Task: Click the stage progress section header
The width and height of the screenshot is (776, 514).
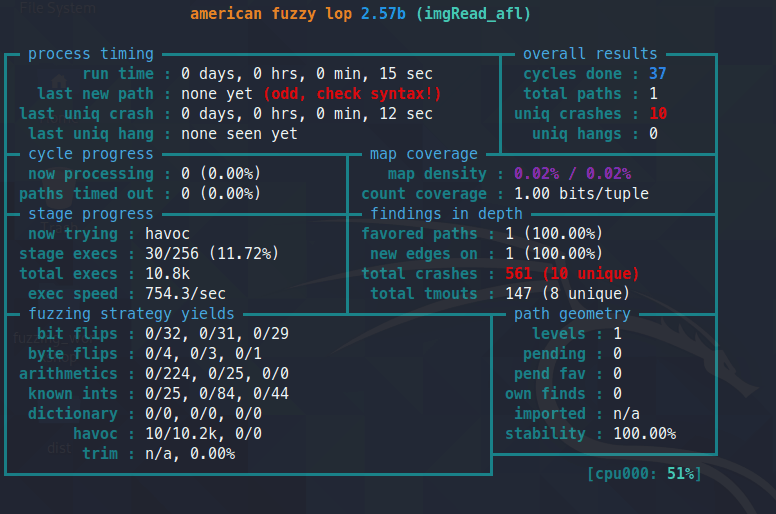Action: (x=90, y=214)
